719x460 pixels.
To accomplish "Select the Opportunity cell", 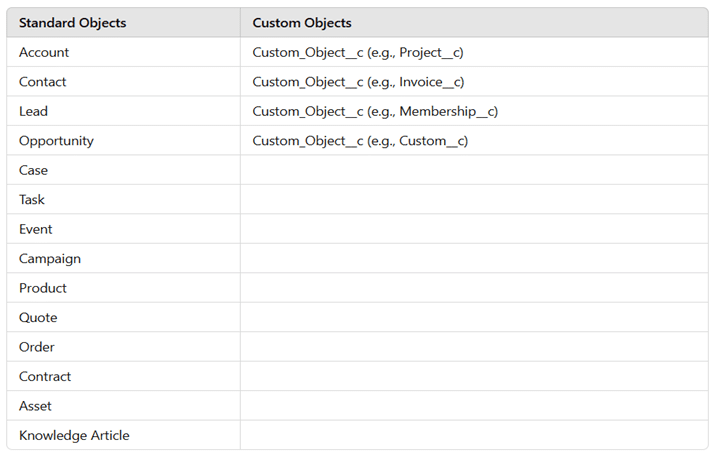I will [x=56, y=141].
